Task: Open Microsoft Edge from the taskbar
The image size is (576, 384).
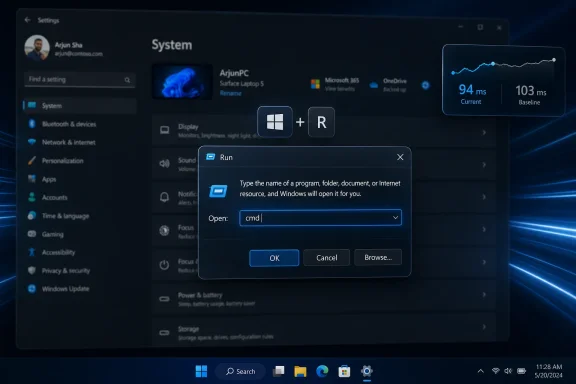Action: 322,371
